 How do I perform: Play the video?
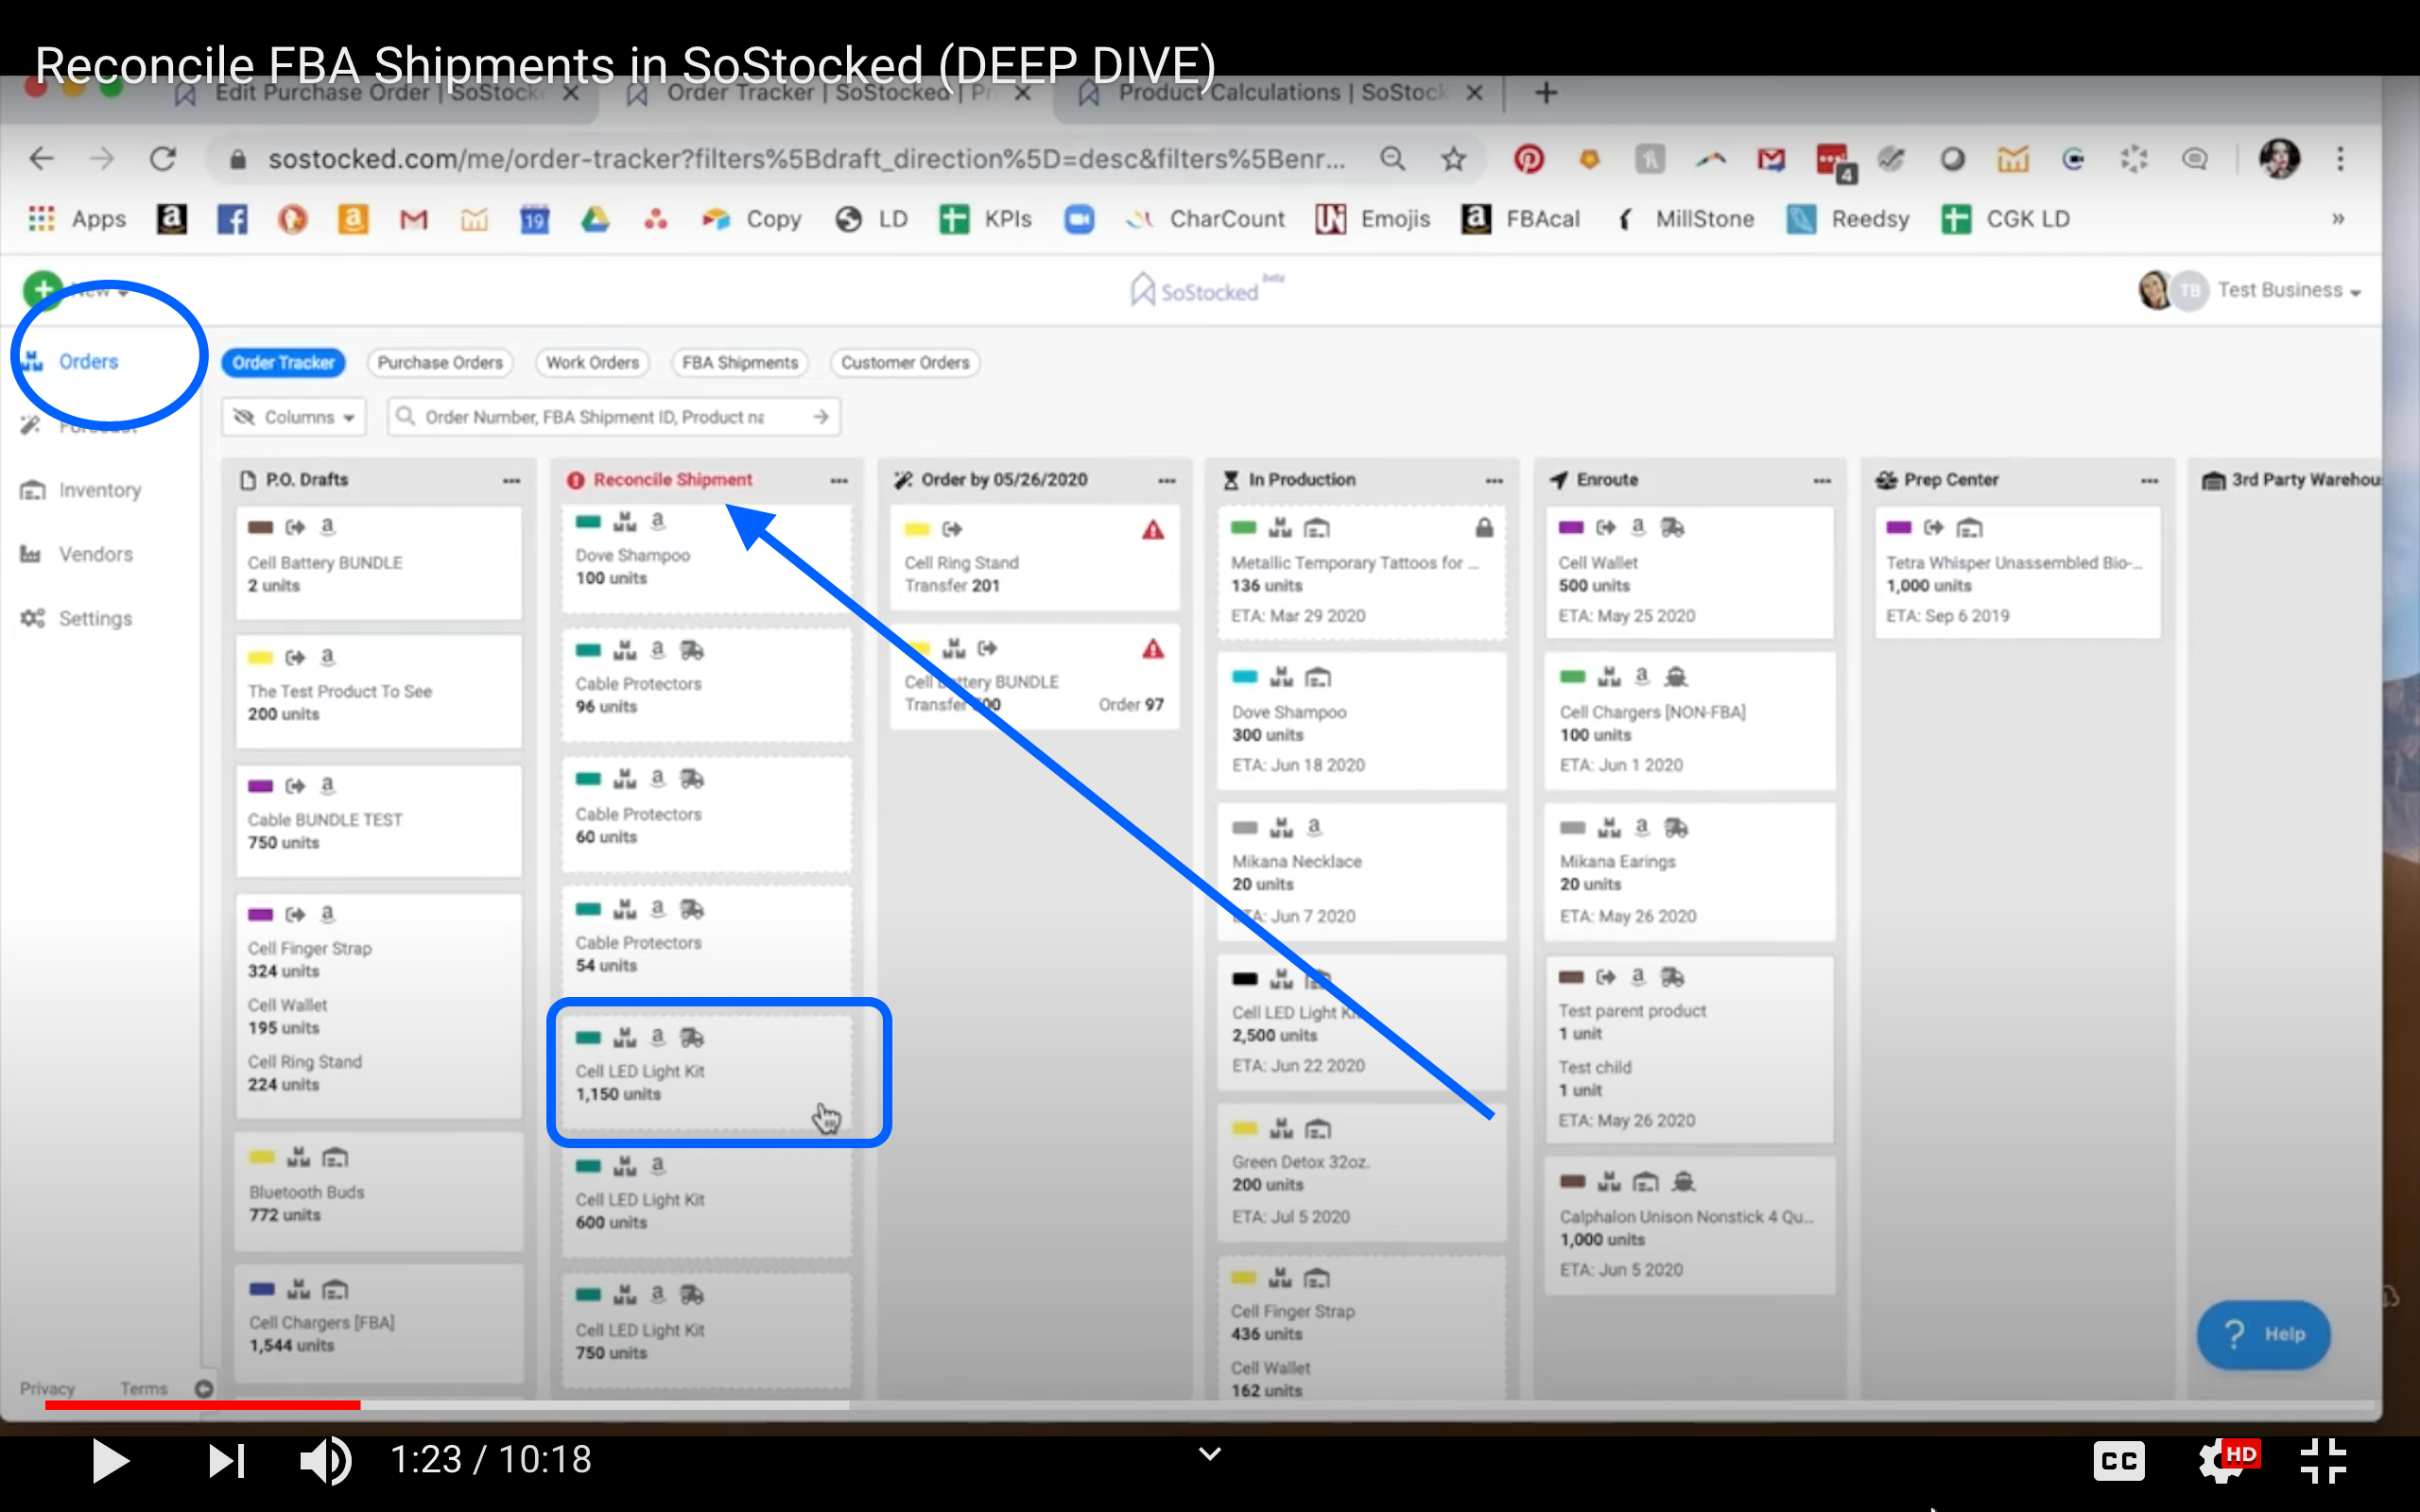coord(110,1460)
